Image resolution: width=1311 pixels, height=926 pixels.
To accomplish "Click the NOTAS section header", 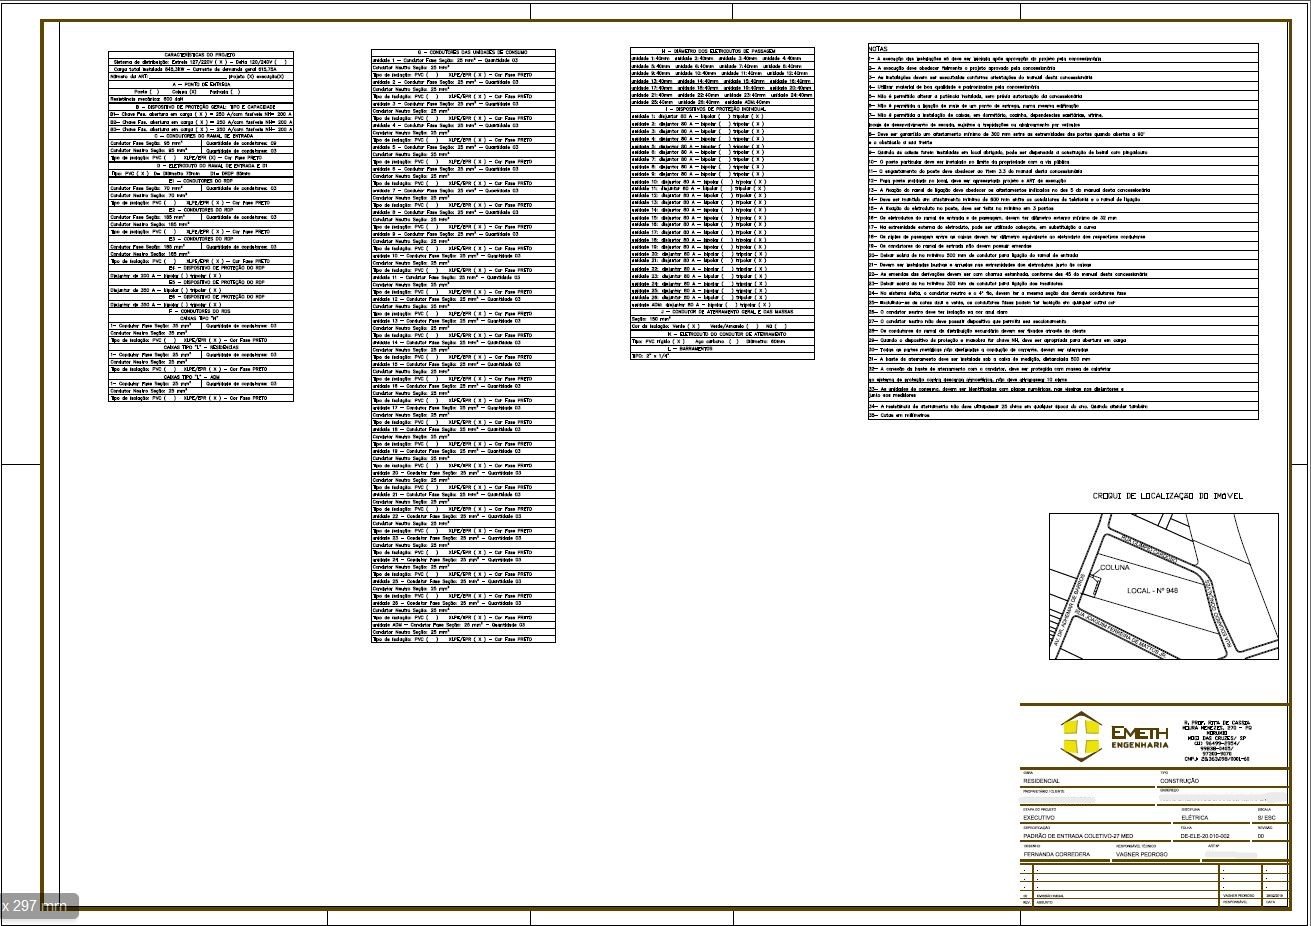I will 877,48.
